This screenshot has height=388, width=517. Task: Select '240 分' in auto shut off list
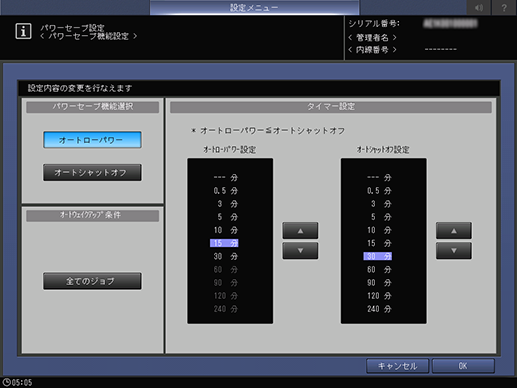(x=379, y=309)
